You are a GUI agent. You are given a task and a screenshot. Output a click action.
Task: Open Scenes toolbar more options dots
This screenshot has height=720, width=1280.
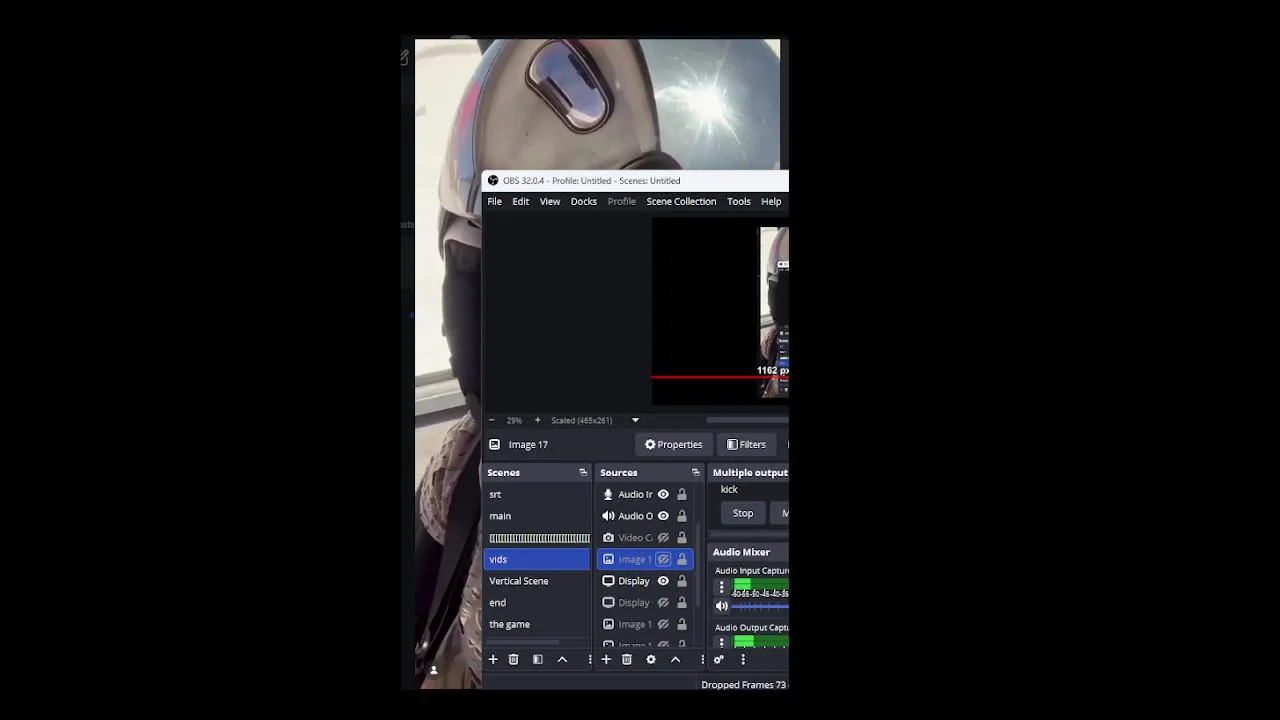tap(589, 659)
